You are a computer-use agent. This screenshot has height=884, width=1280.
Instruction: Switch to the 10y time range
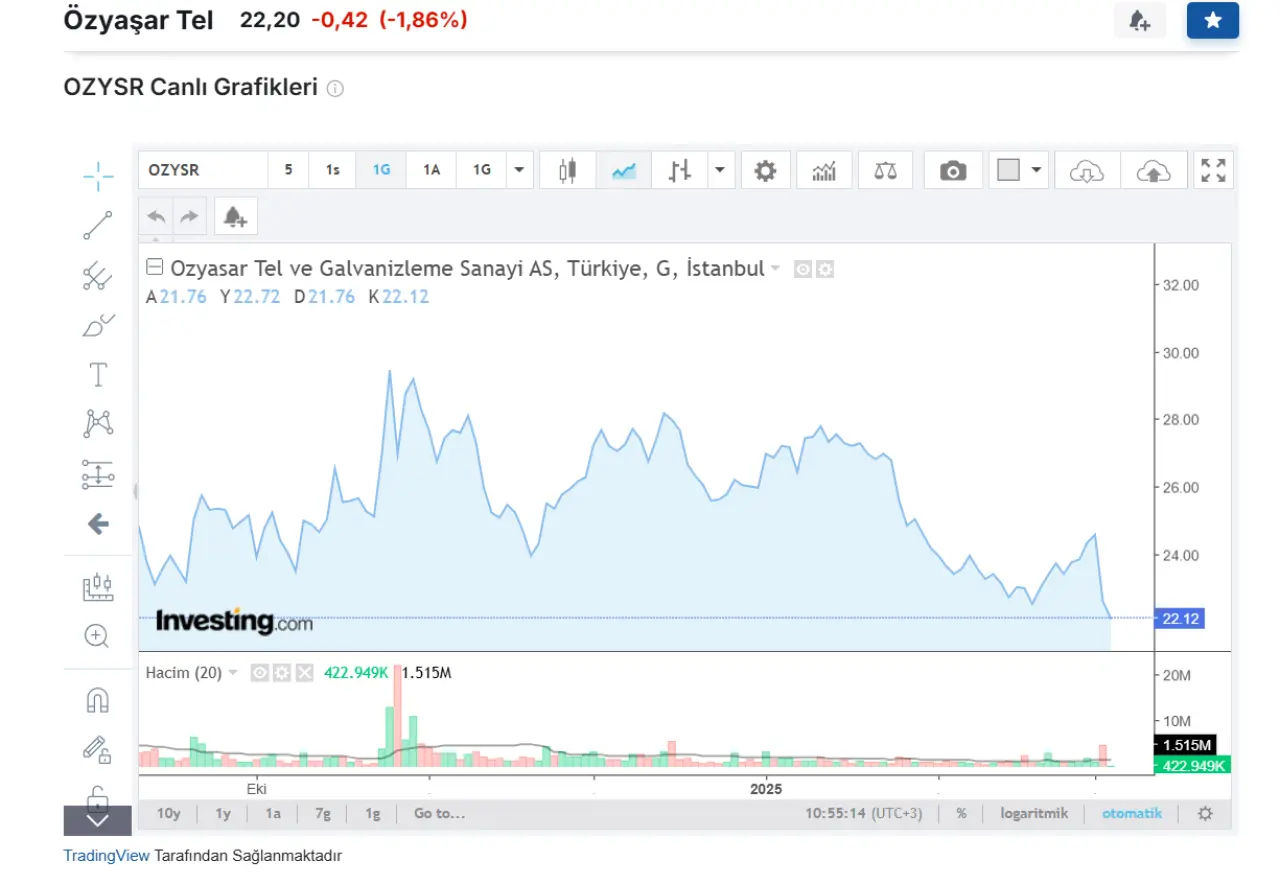[169, 814]
